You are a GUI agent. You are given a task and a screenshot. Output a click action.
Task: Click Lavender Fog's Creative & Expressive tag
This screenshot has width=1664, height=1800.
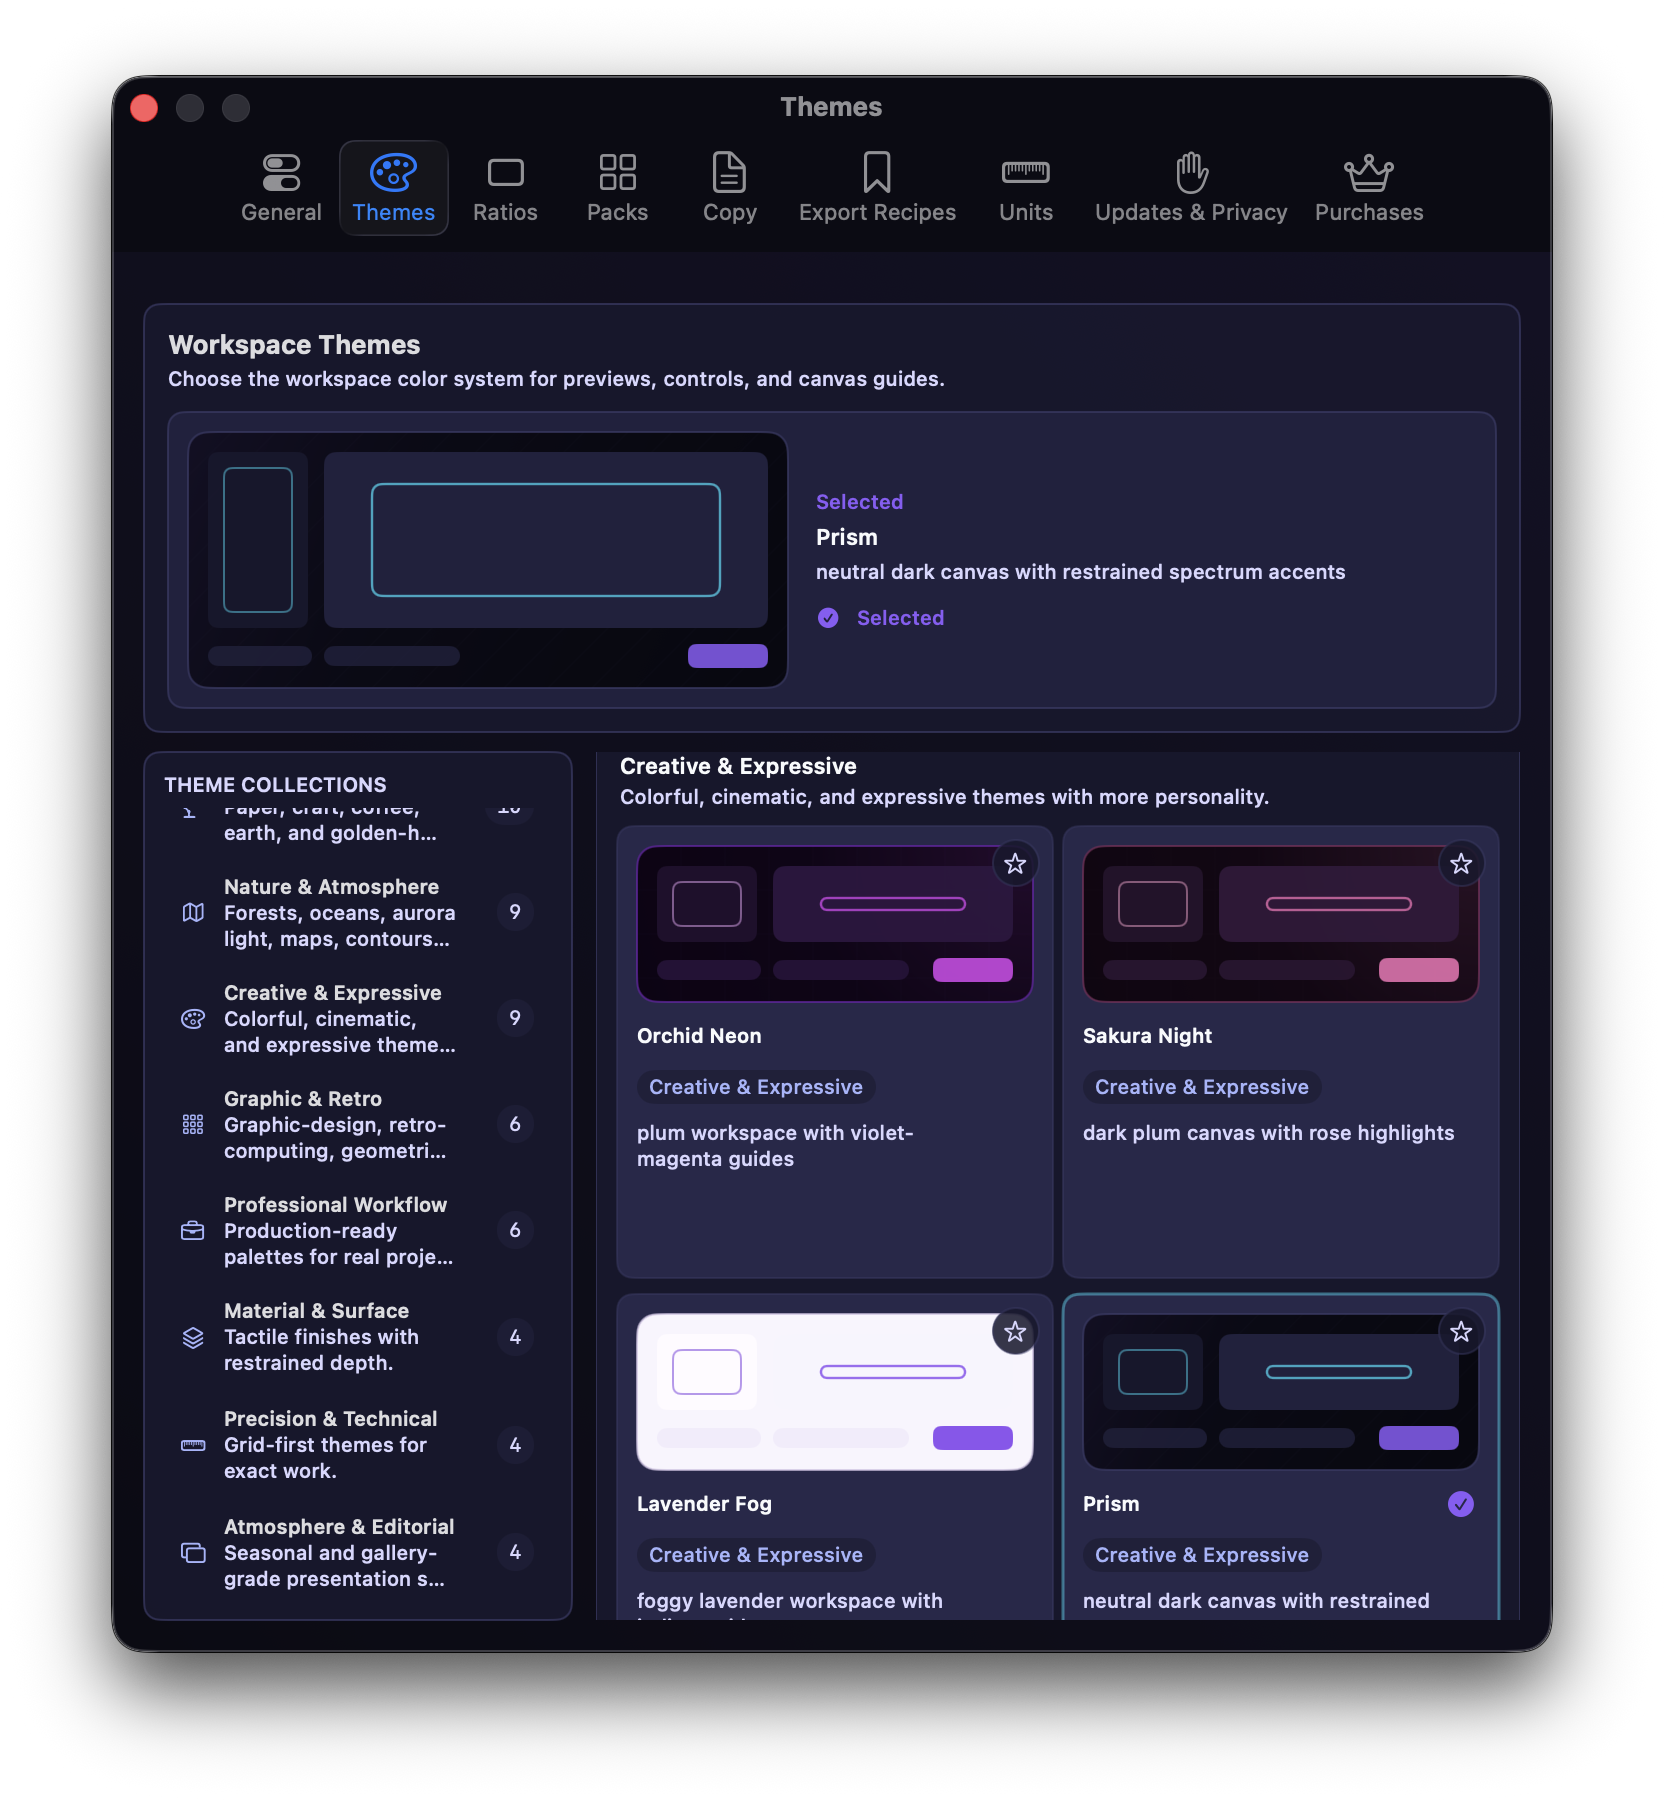(756, 1555)
